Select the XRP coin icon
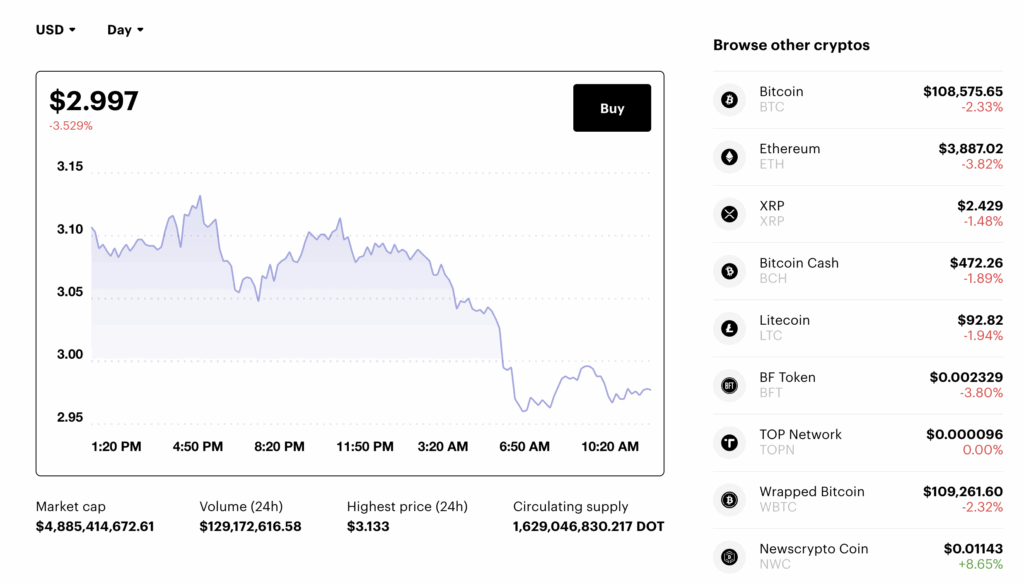The height and width of the screenshot is (584, 1024). click(x=729, y=214)
